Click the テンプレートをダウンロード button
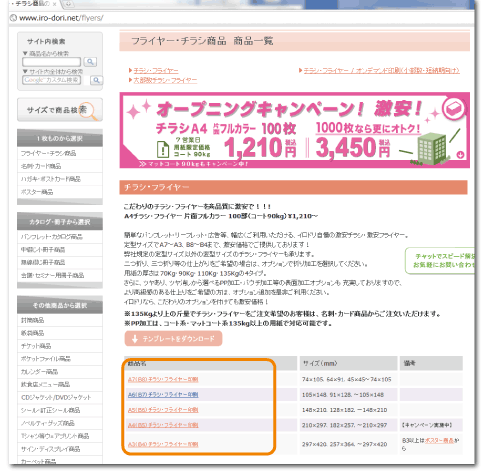 [173, 339]
